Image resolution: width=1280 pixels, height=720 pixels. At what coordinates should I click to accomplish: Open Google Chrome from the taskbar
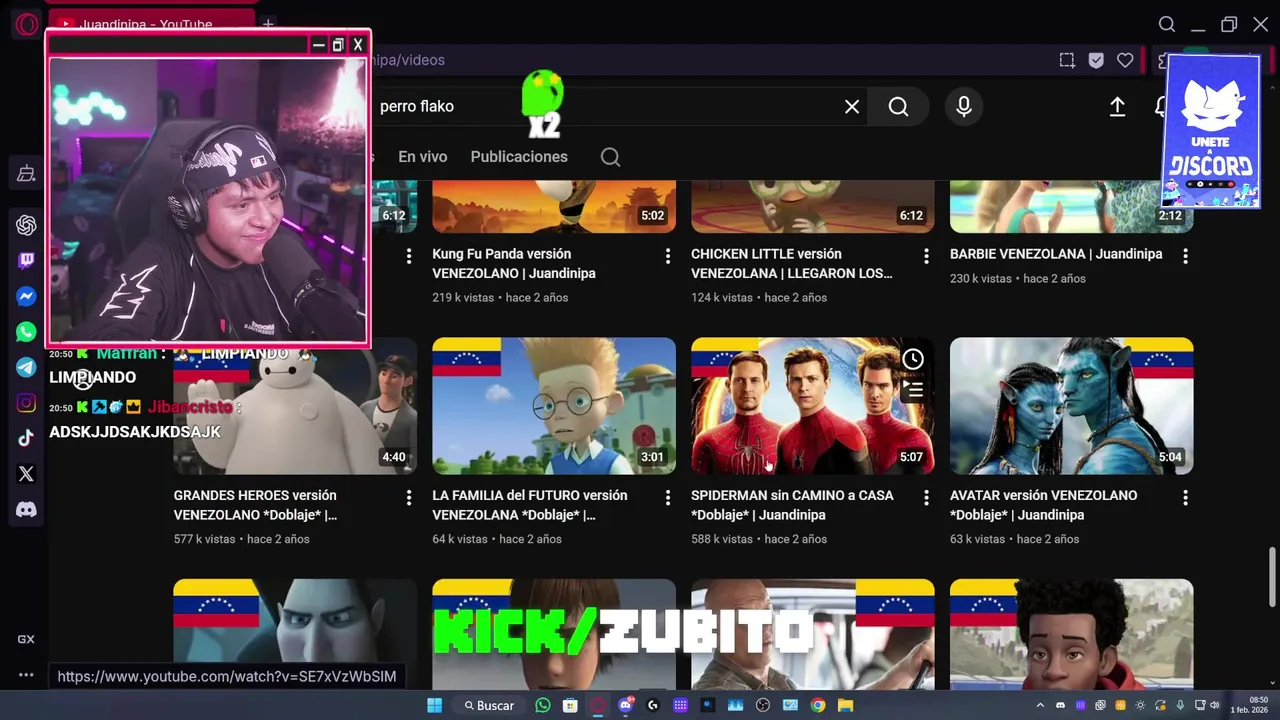coord(818,705)
